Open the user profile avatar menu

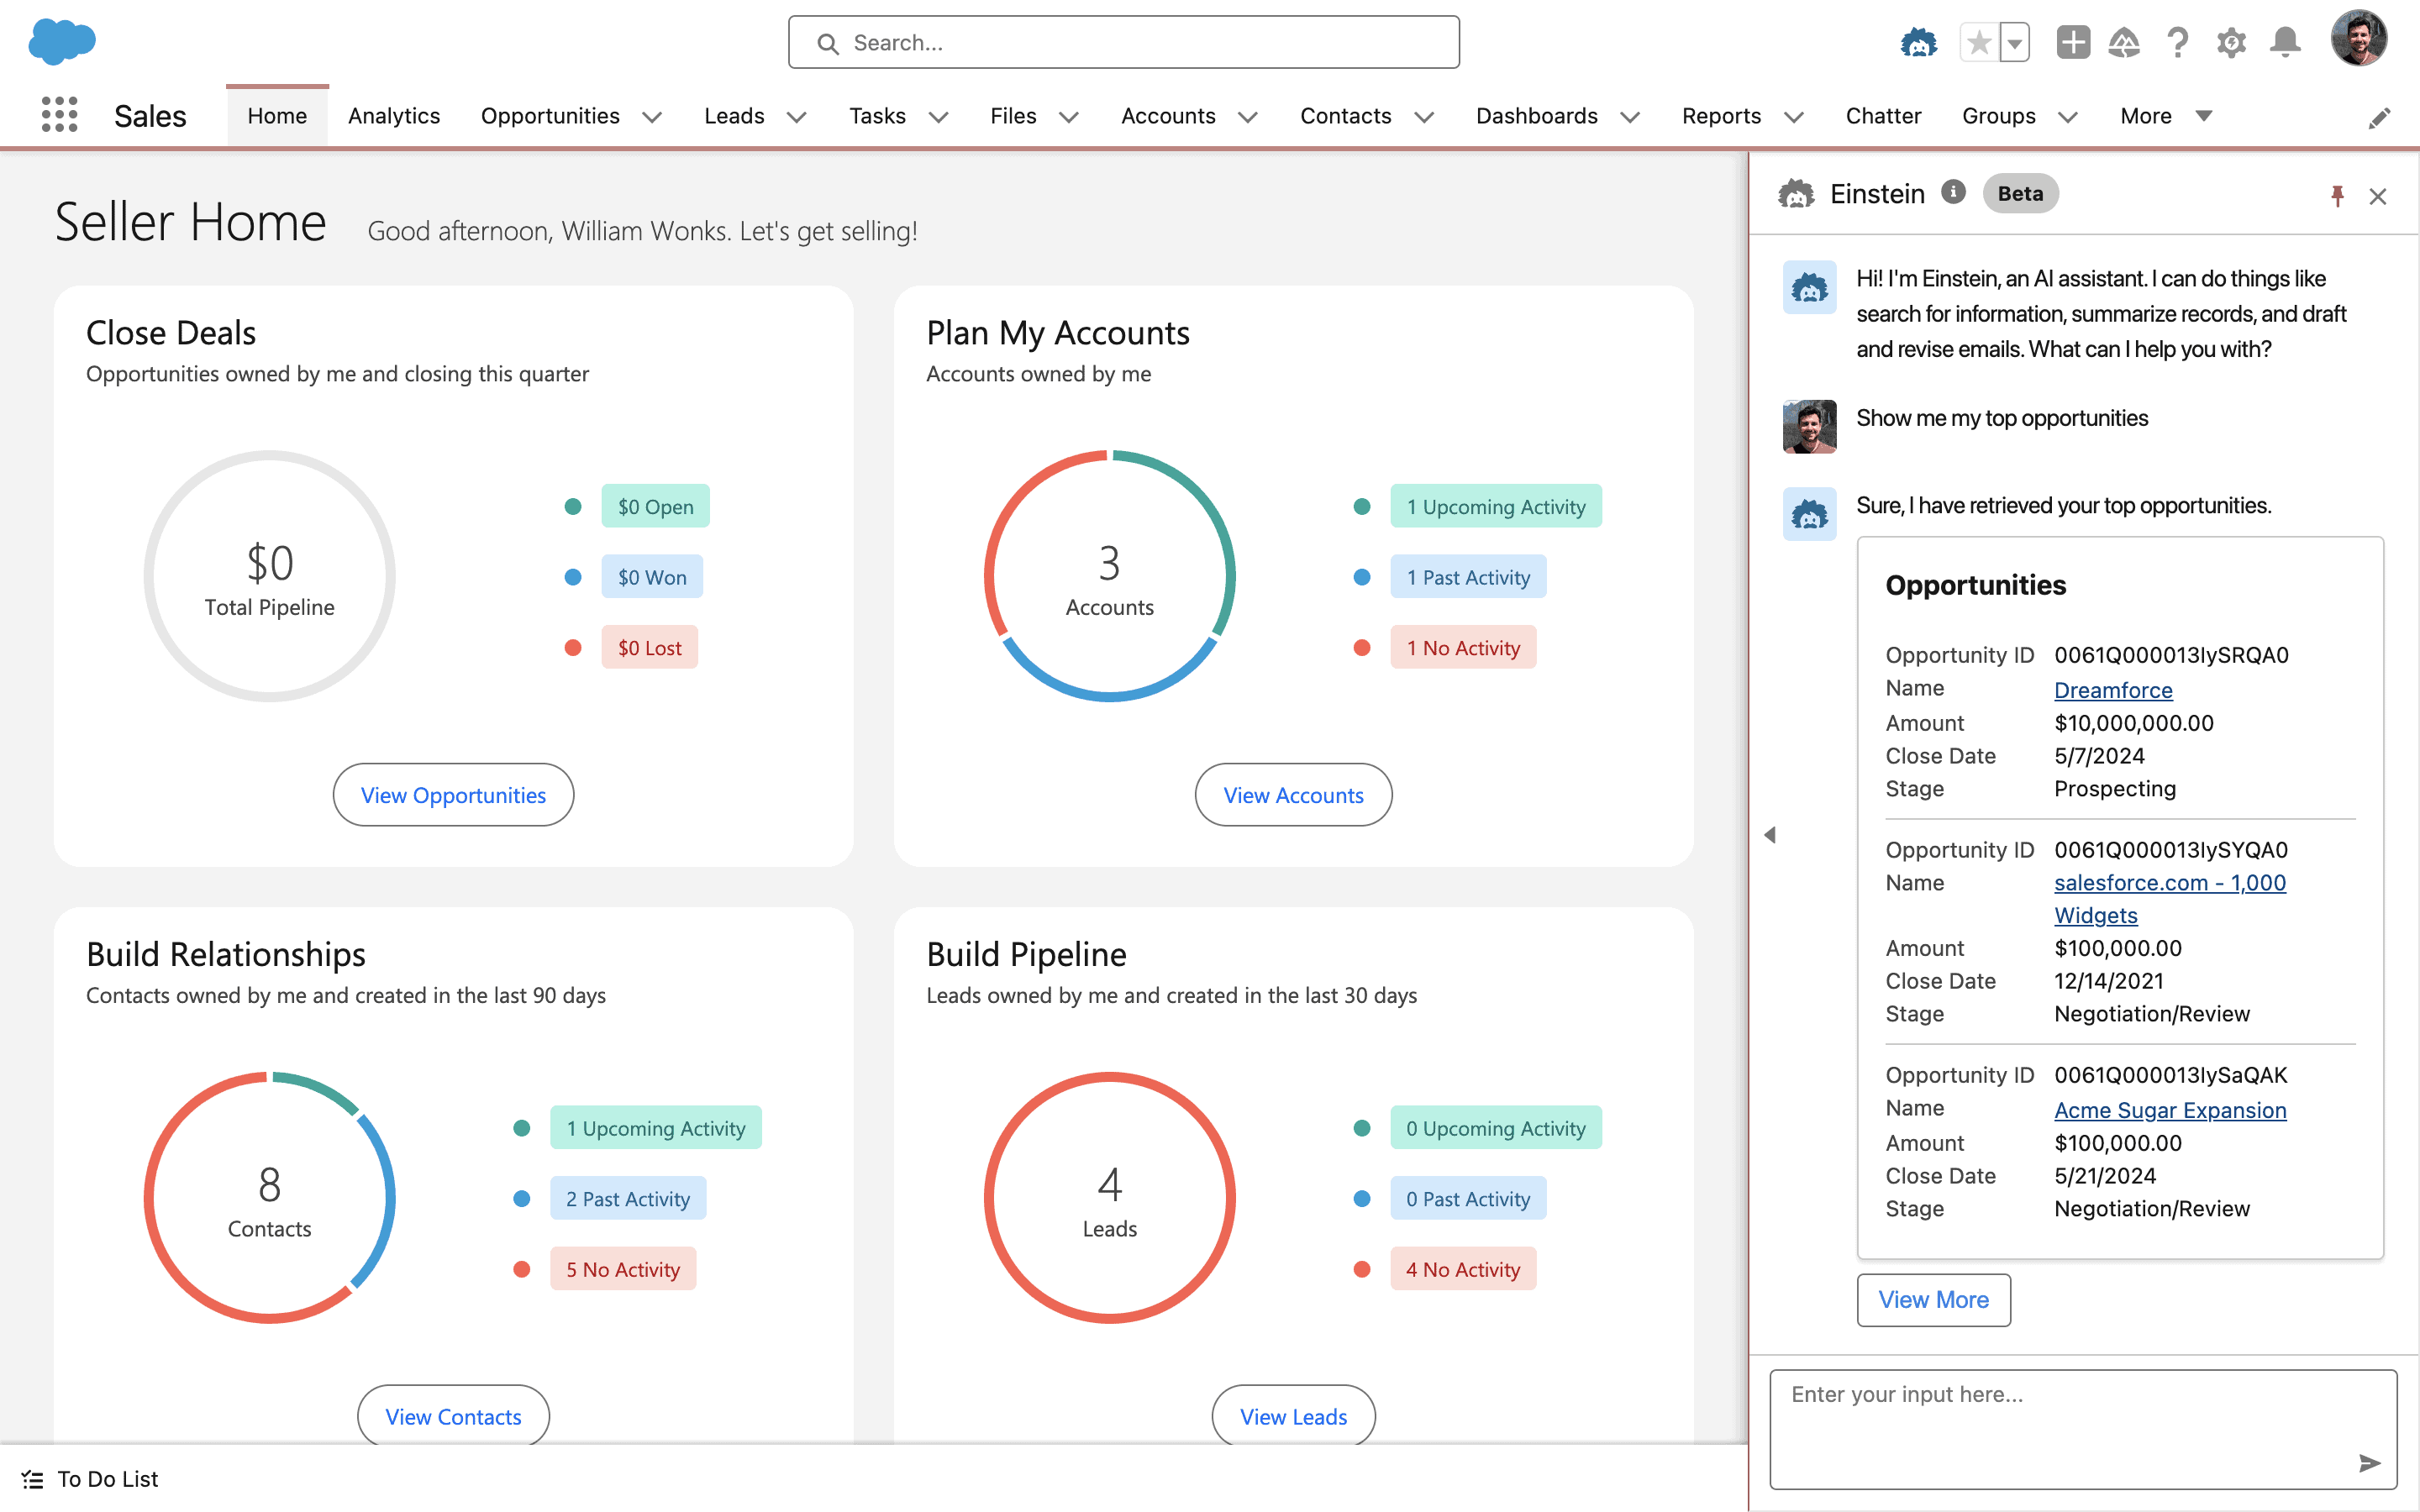(2359, 39)
